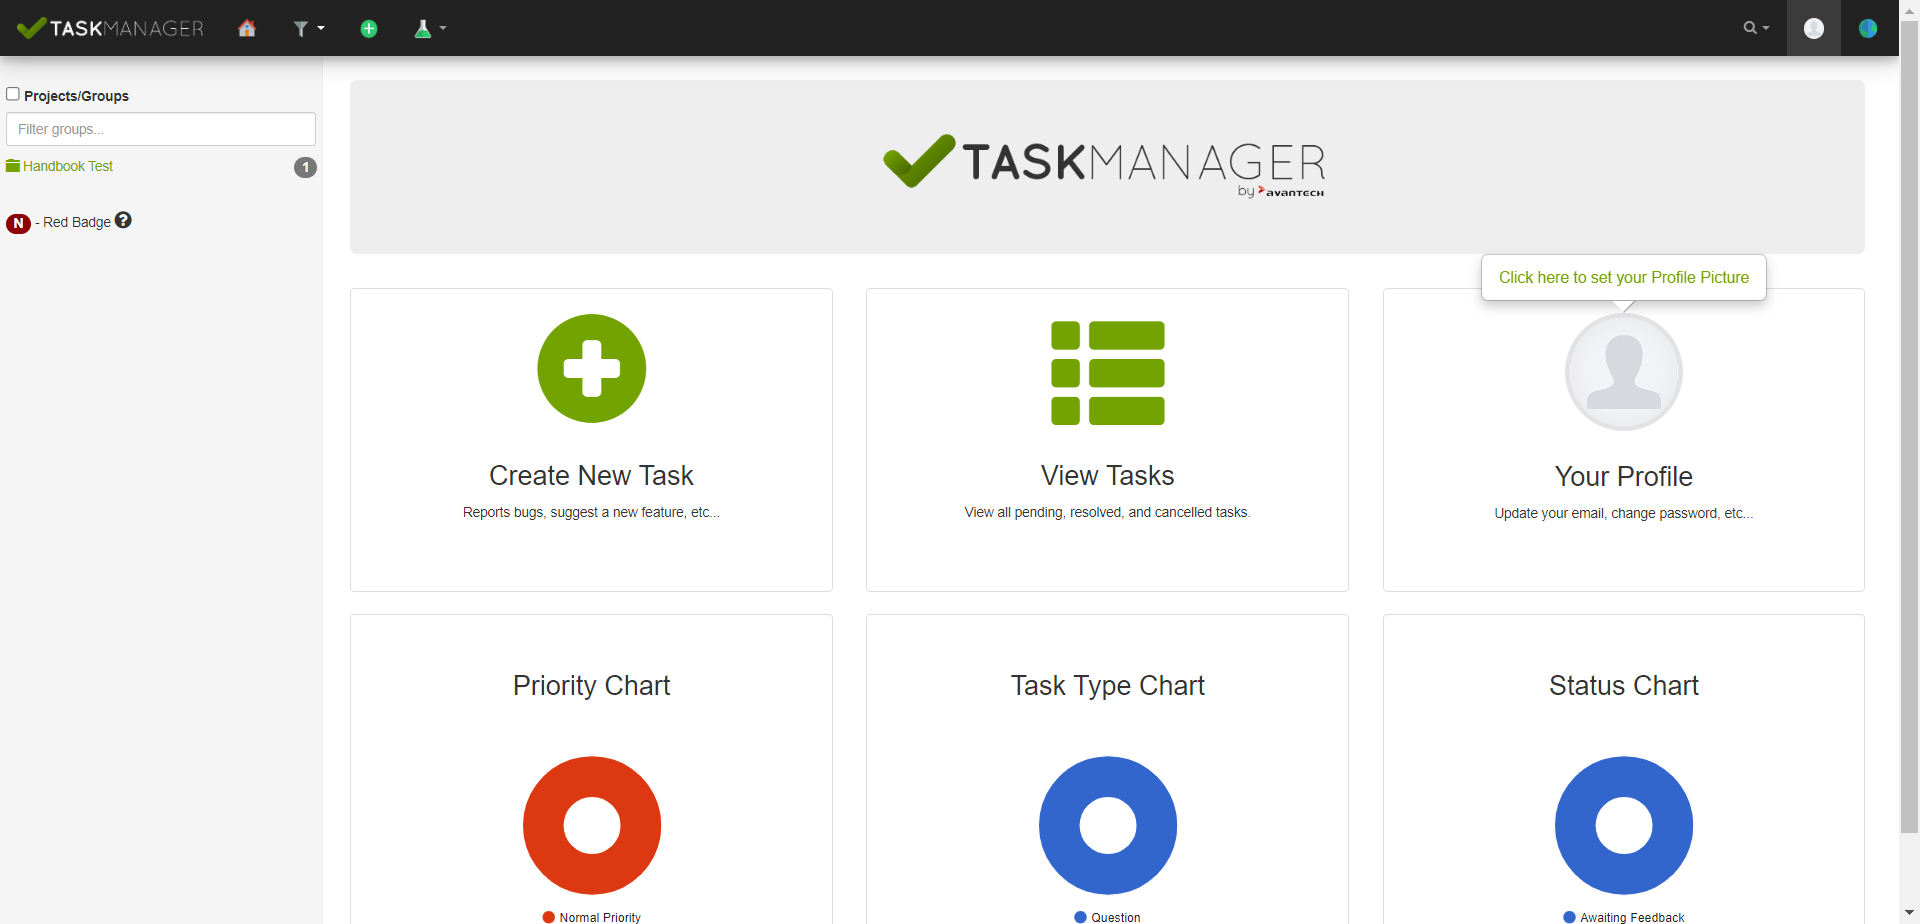Expand the search dropdown in navbar

pos(1756,28)
